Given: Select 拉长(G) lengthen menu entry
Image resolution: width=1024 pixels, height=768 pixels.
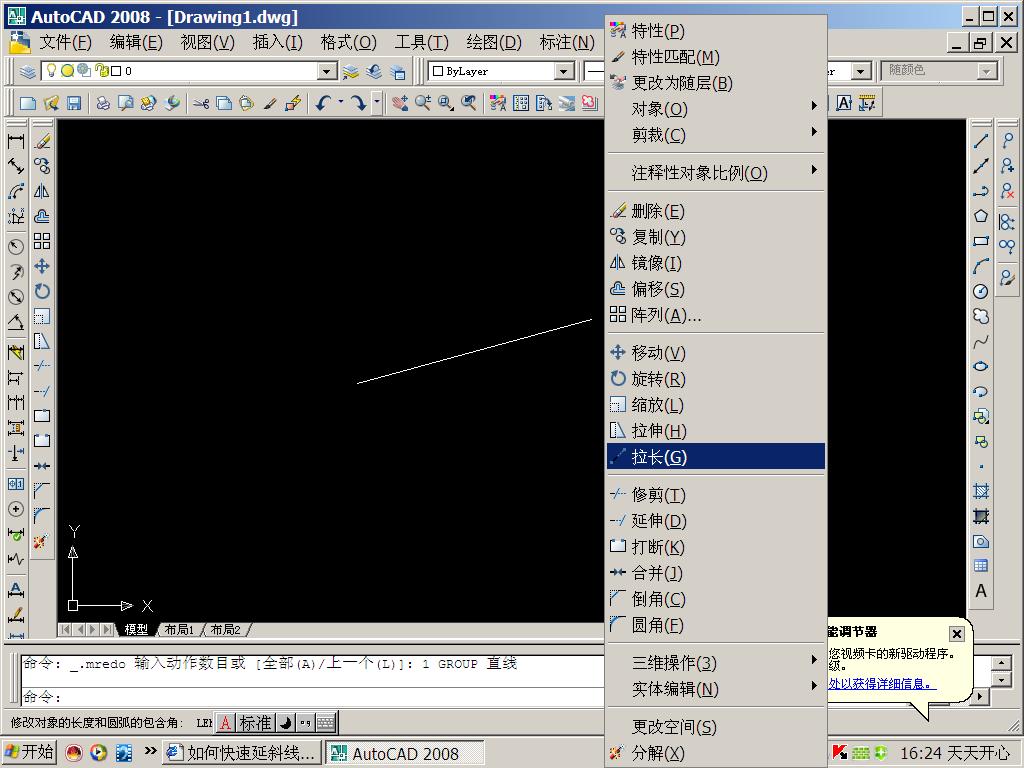Looking at the screenshot, I should tap(716, 456).
